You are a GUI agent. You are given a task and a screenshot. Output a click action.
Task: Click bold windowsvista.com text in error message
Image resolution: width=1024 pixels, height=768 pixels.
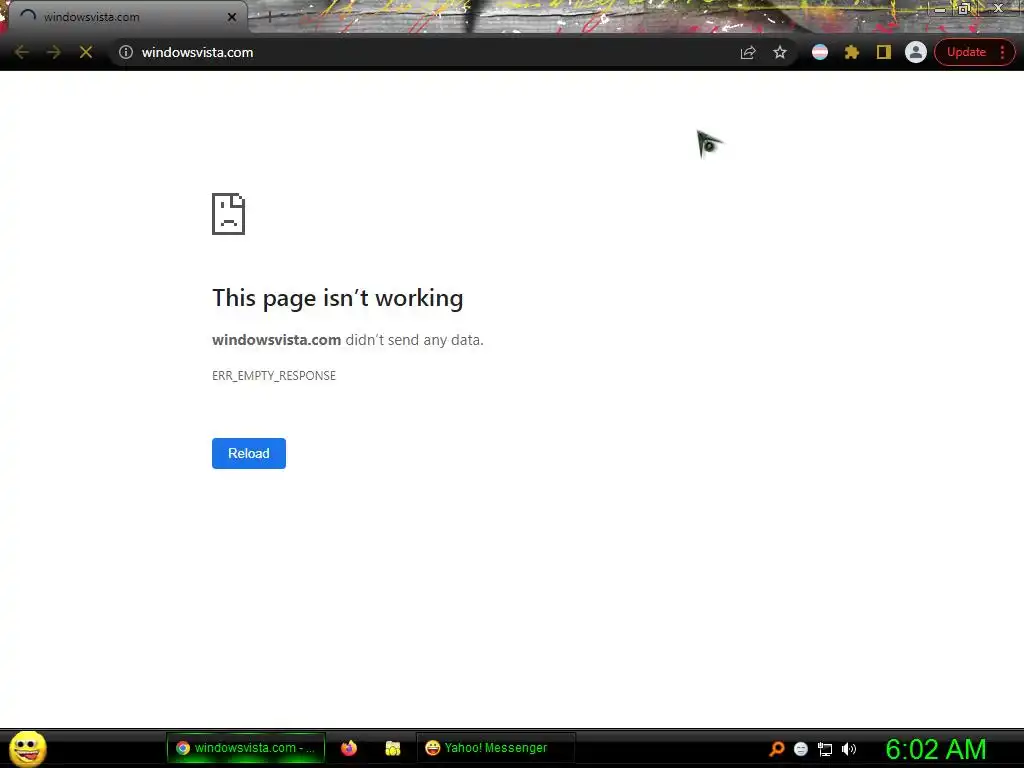(276, 340)
